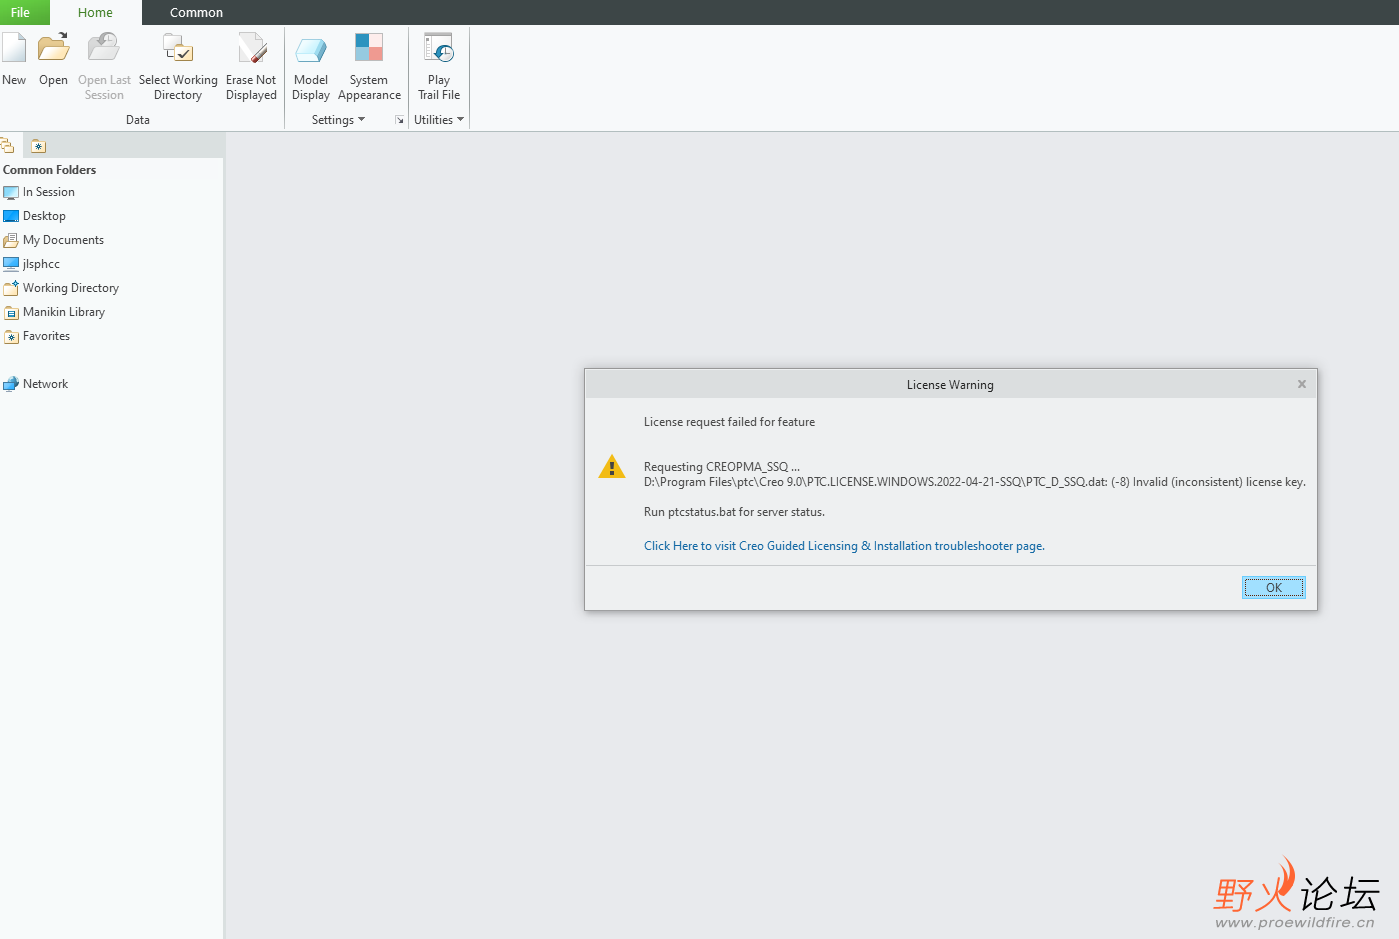
Task: Click the License Warning title bar
Action: [x=950, y=384]
